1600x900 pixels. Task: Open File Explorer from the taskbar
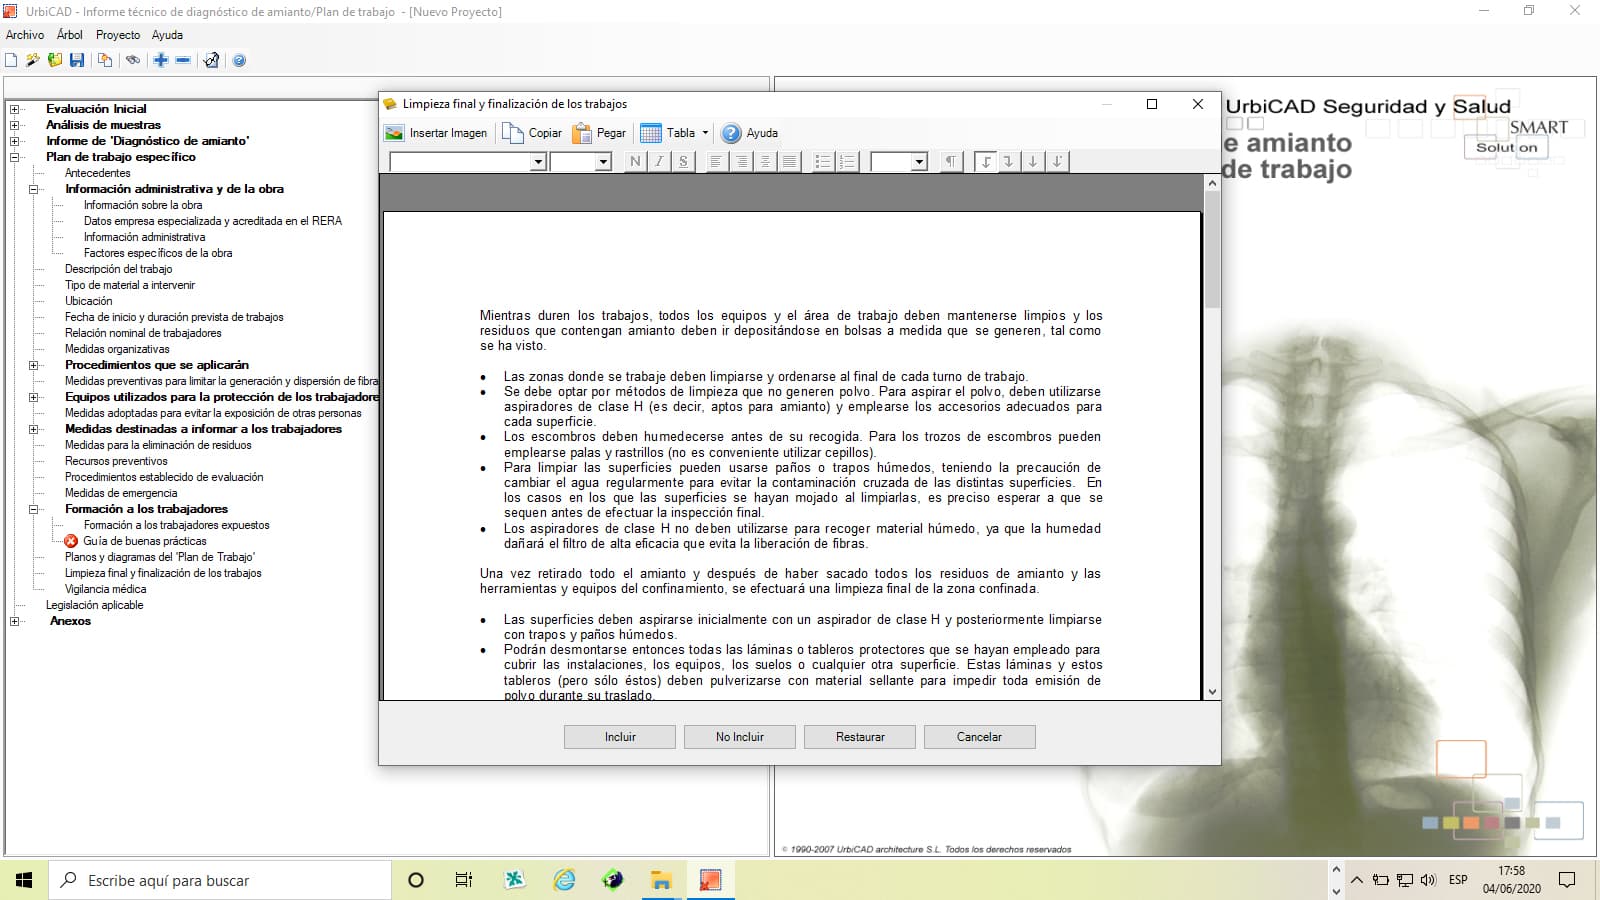pyautogui.click(x=661, y=880)
